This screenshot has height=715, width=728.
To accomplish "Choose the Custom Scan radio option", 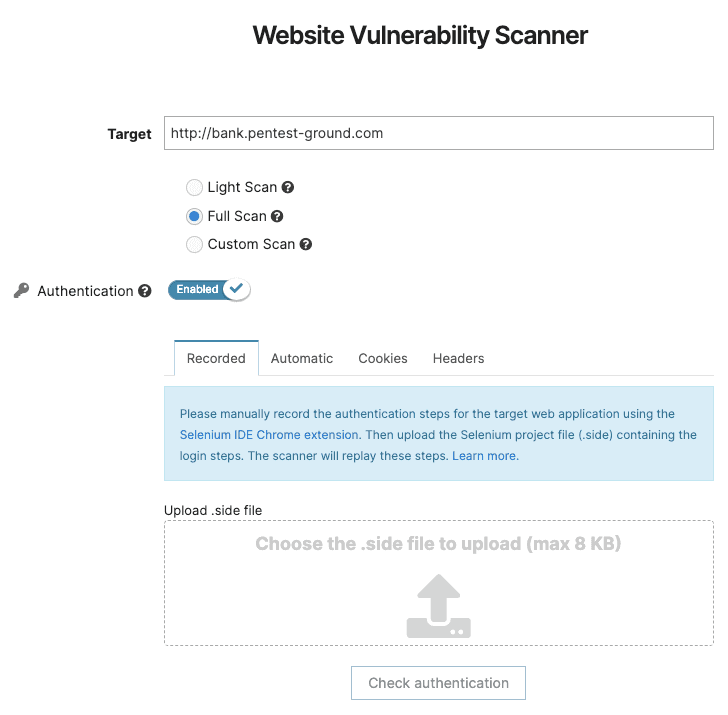I will (x=194, y=244).
